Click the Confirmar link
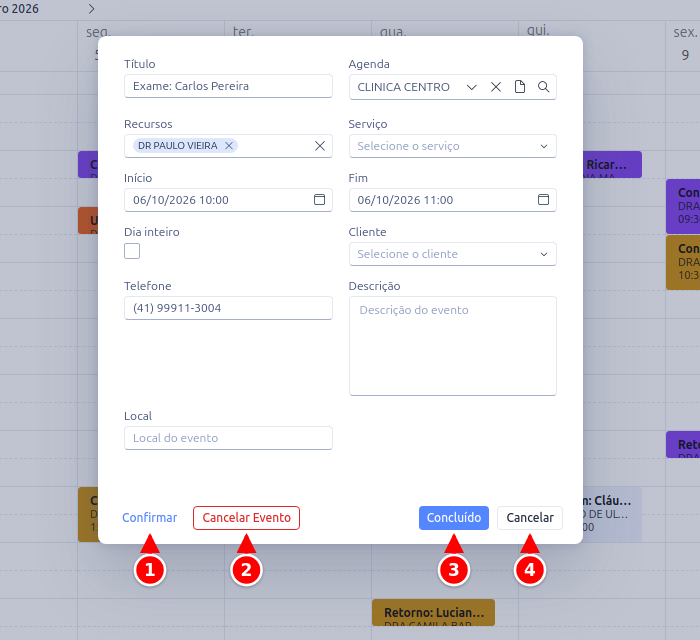 tap(150, 518)
